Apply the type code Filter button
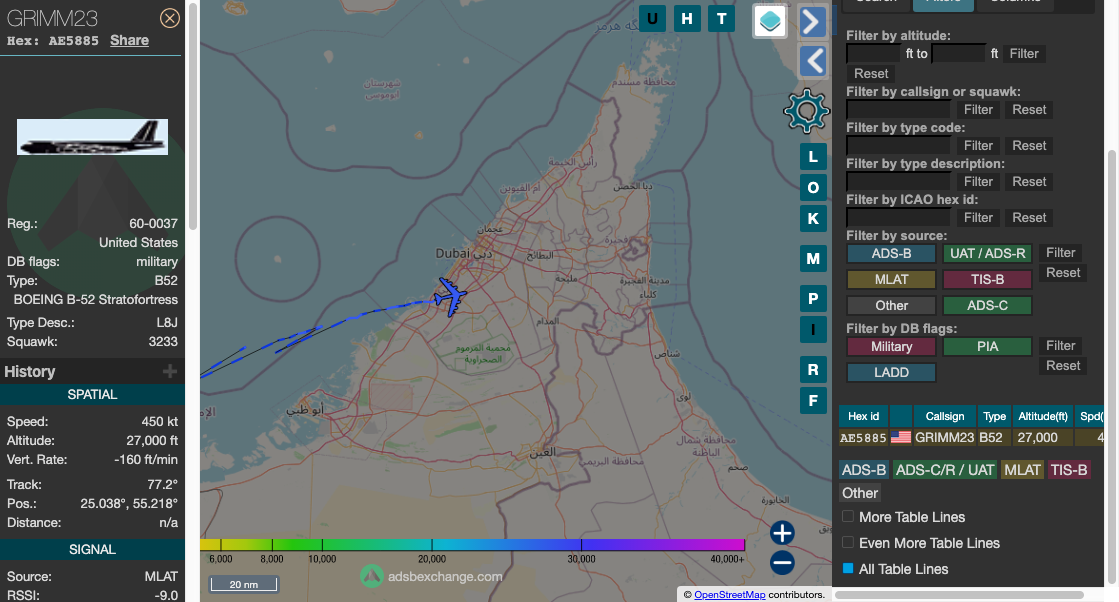The width and height of the screenshot is (1119, 602). [978, 146]
